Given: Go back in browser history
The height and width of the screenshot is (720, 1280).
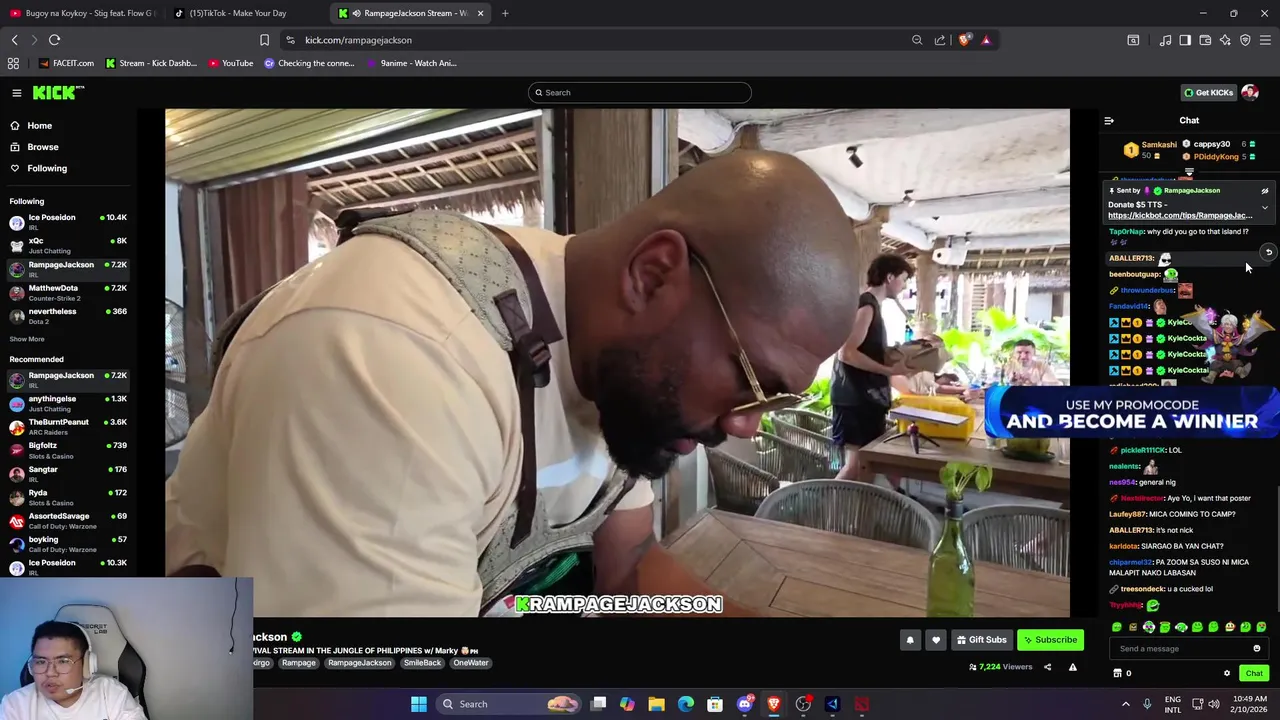Looking at the screenshot, I should click(x=14, y=40).
